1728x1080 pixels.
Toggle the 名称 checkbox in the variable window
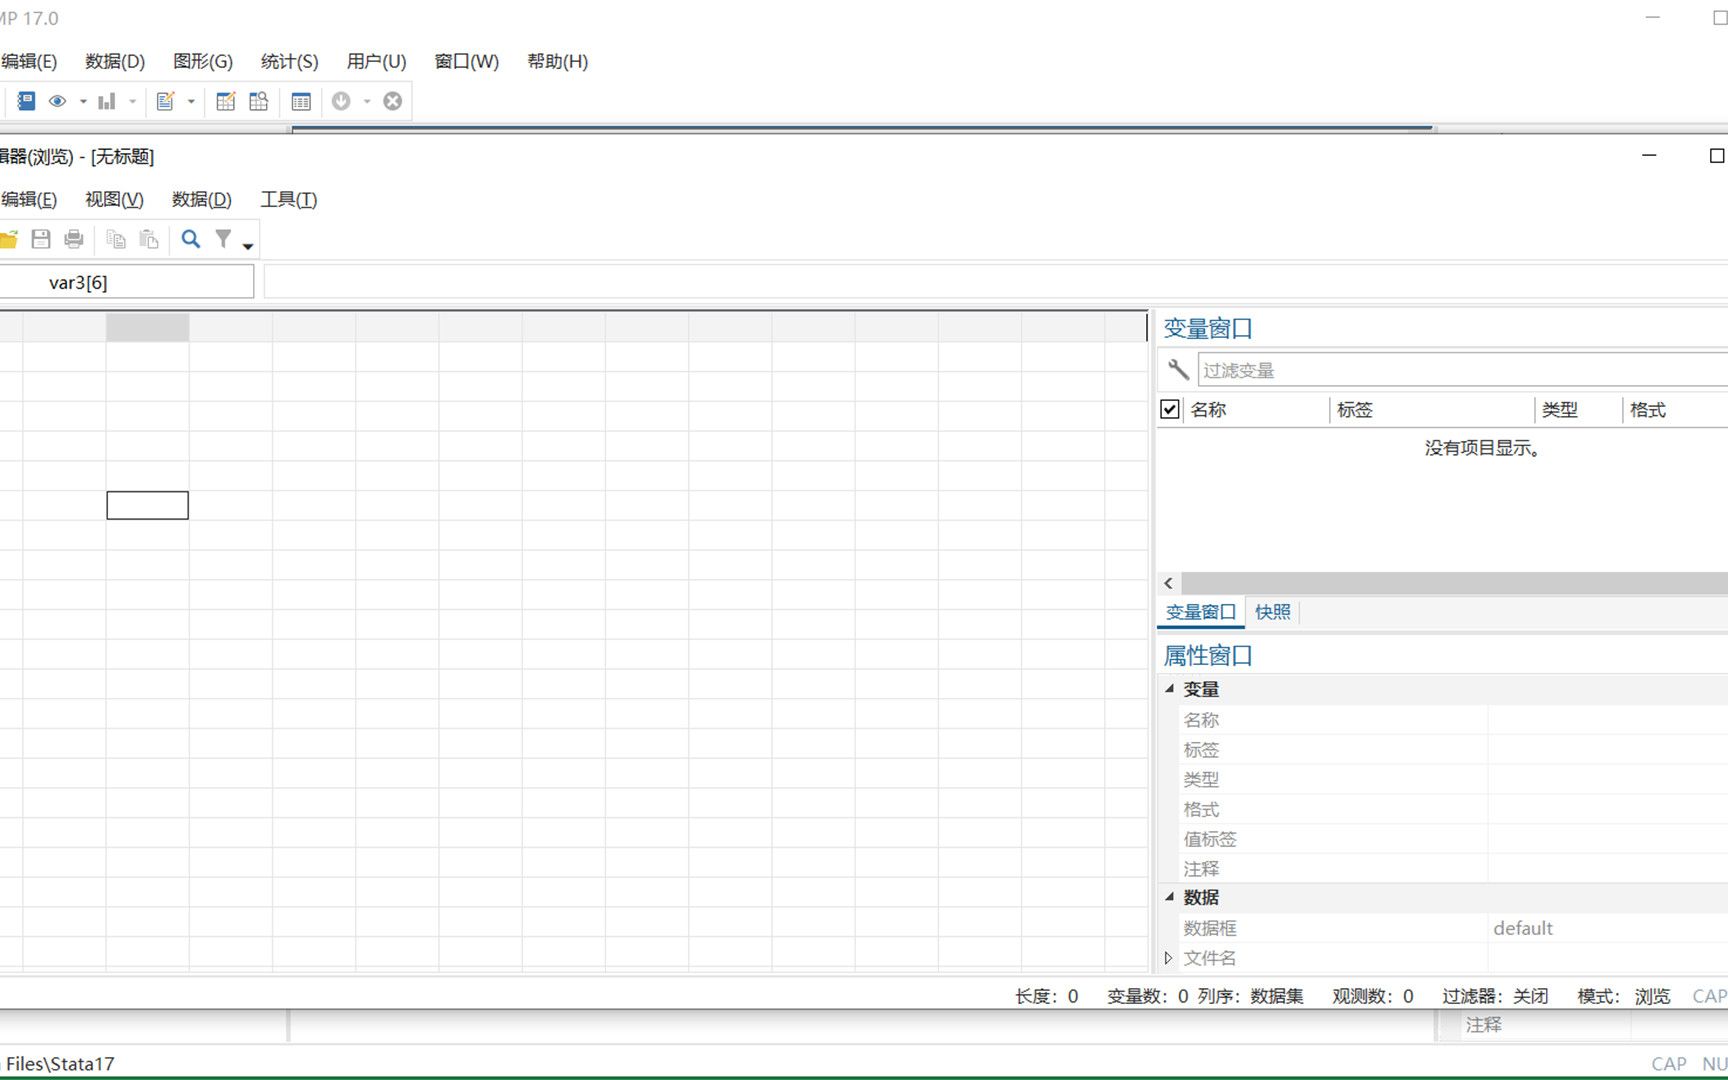[1168, 409]
